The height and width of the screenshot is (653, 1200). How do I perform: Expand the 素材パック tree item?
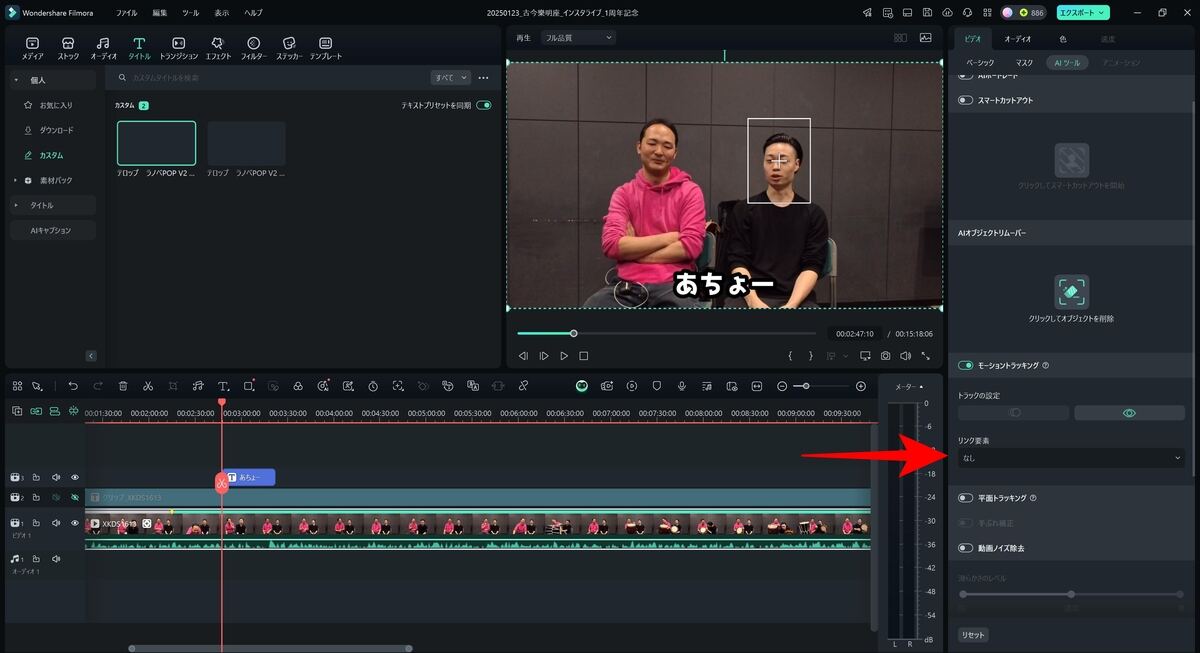(15, 180)
